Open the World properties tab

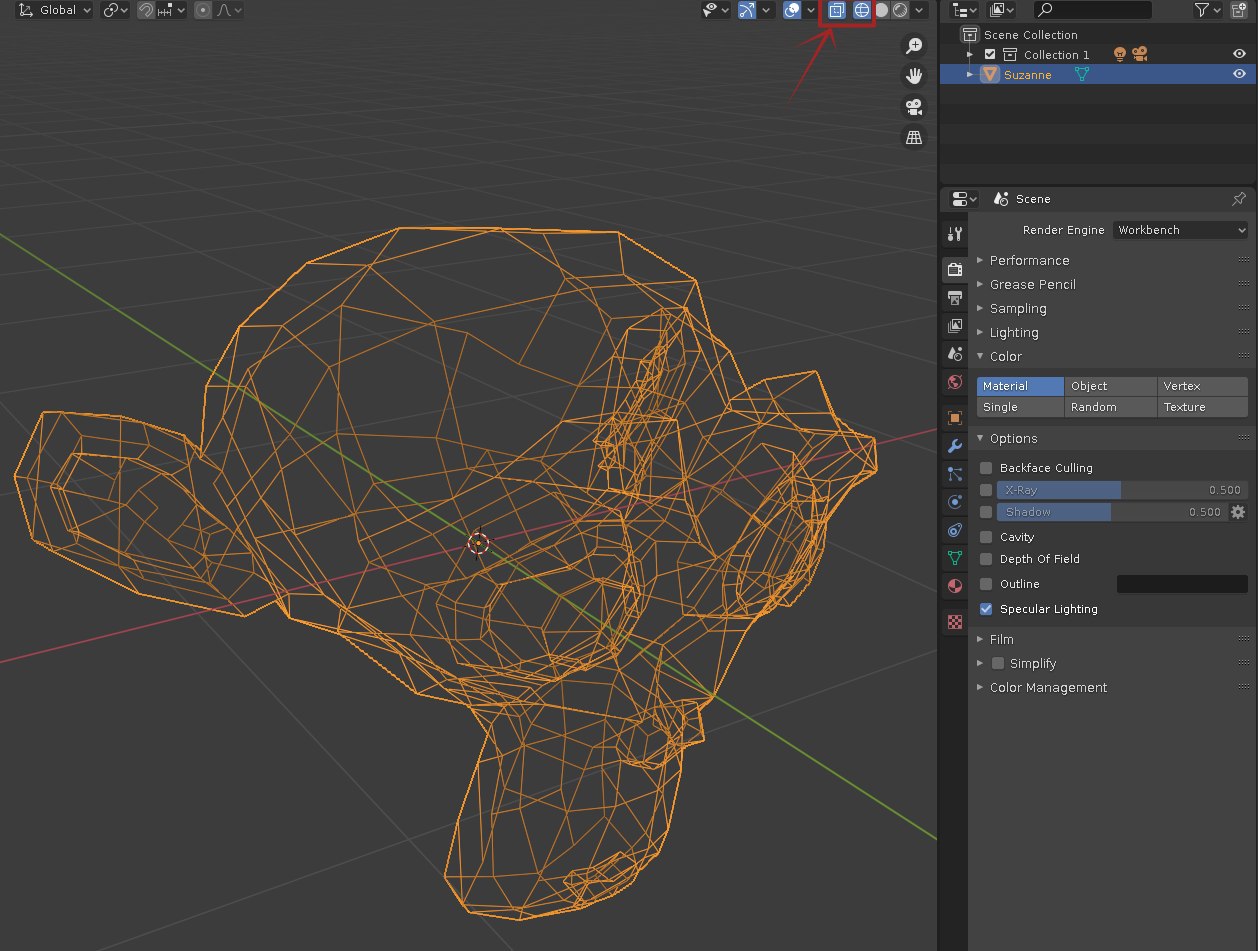point(955,382)
